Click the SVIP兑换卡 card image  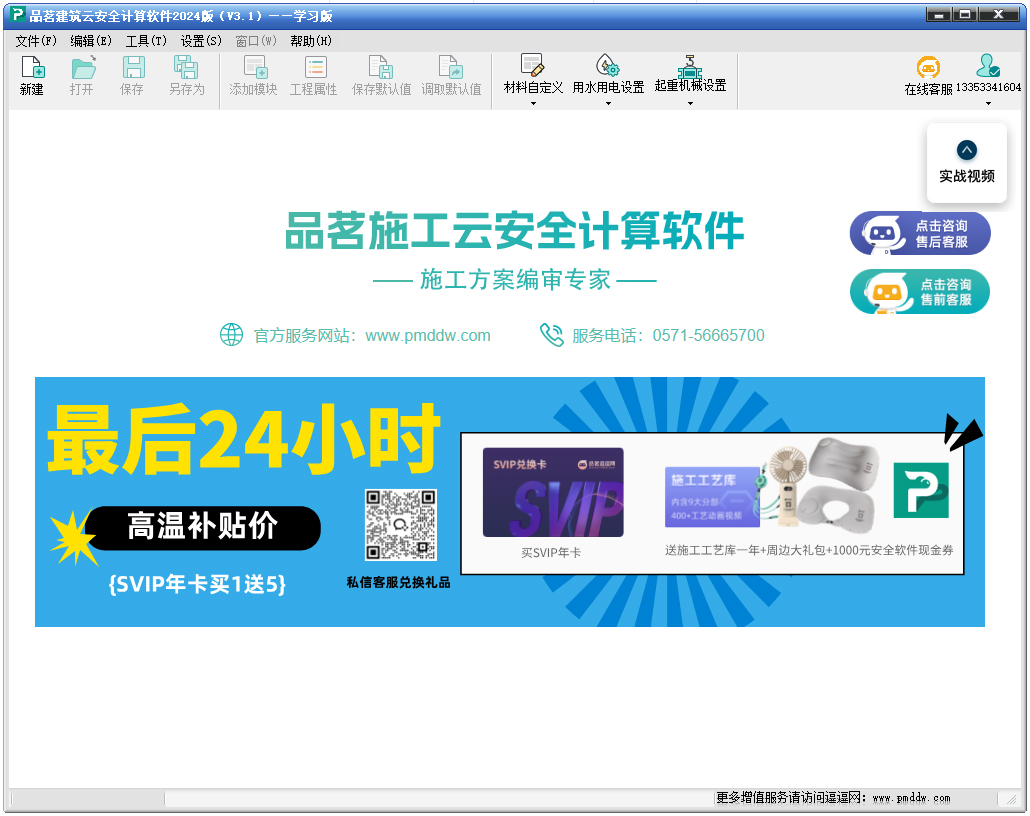pyautogui.click(x=553, y=492)
